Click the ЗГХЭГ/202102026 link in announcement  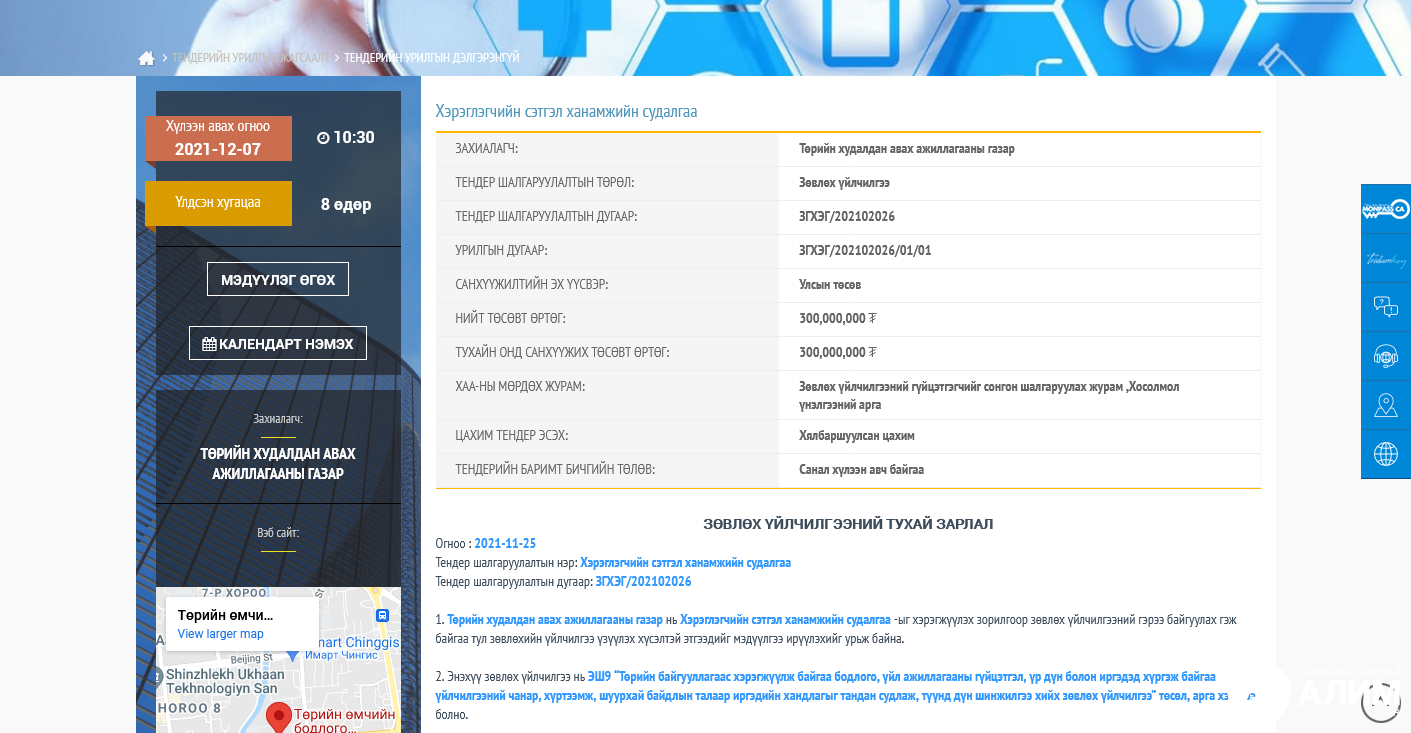coord(643,581)
